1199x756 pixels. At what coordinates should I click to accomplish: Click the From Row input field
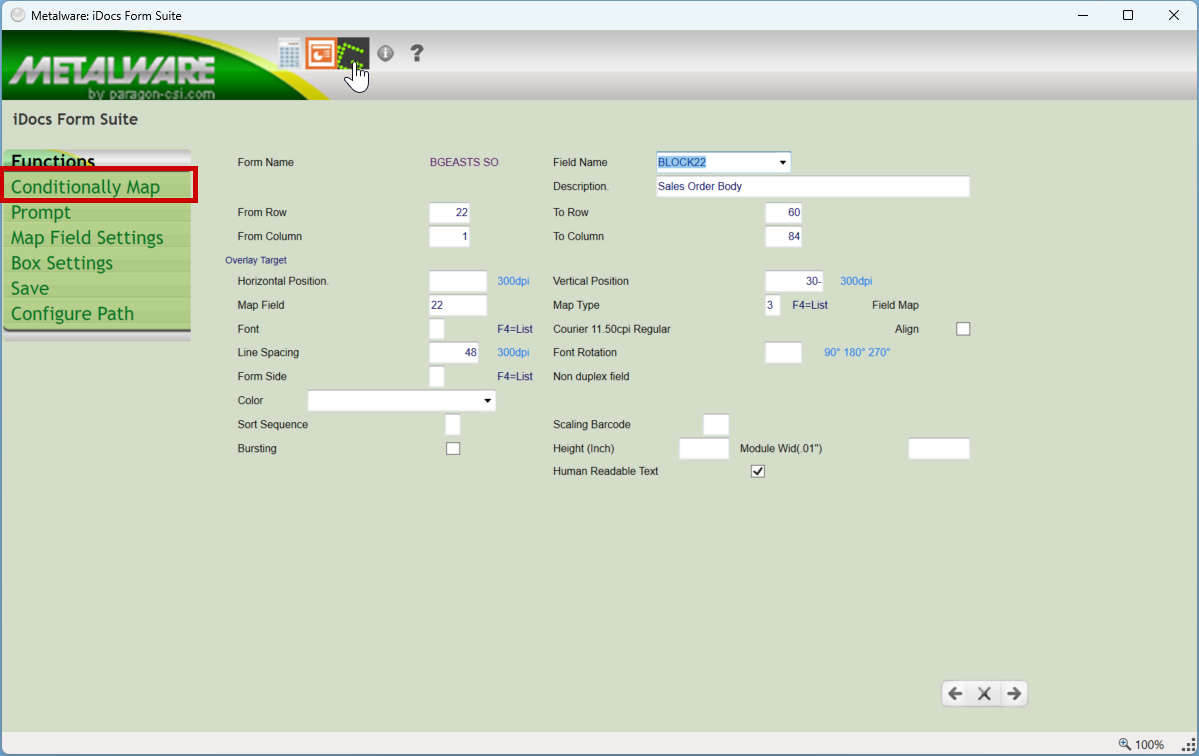point(450,213)
